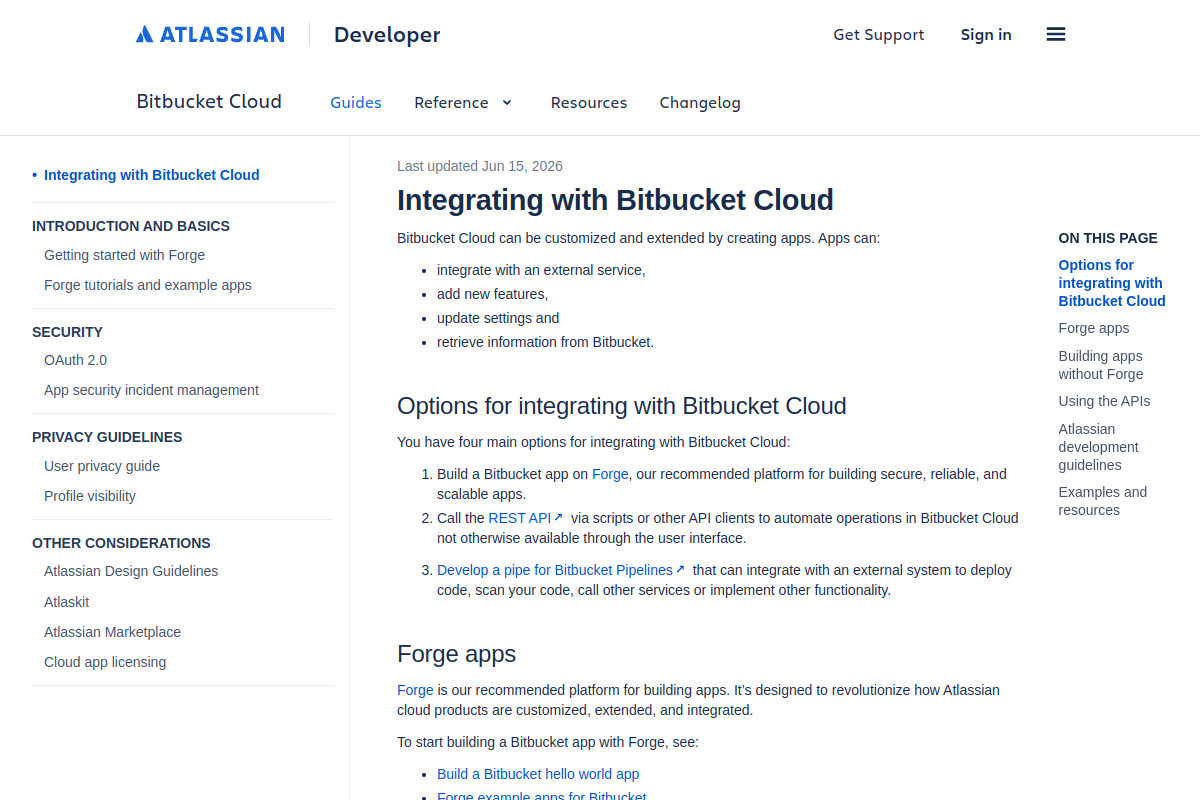Click SECURITY section heading
The width and height of the screenshot is (1200, 800).
click(x=67, y=332)
